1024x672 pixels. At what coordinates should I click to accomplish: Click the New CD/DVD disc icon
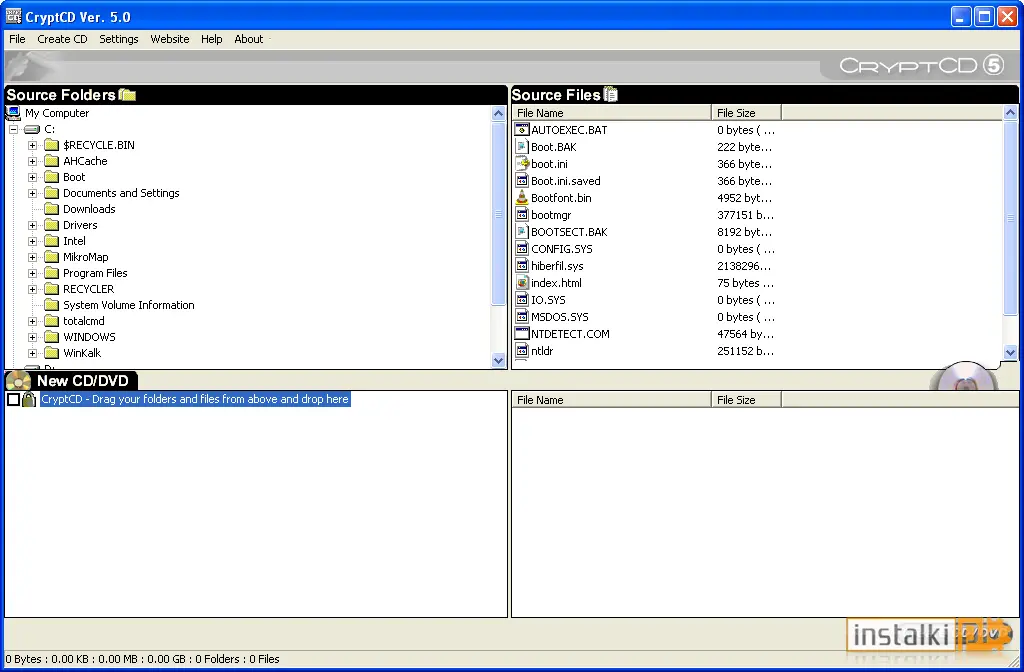(18, 381)
